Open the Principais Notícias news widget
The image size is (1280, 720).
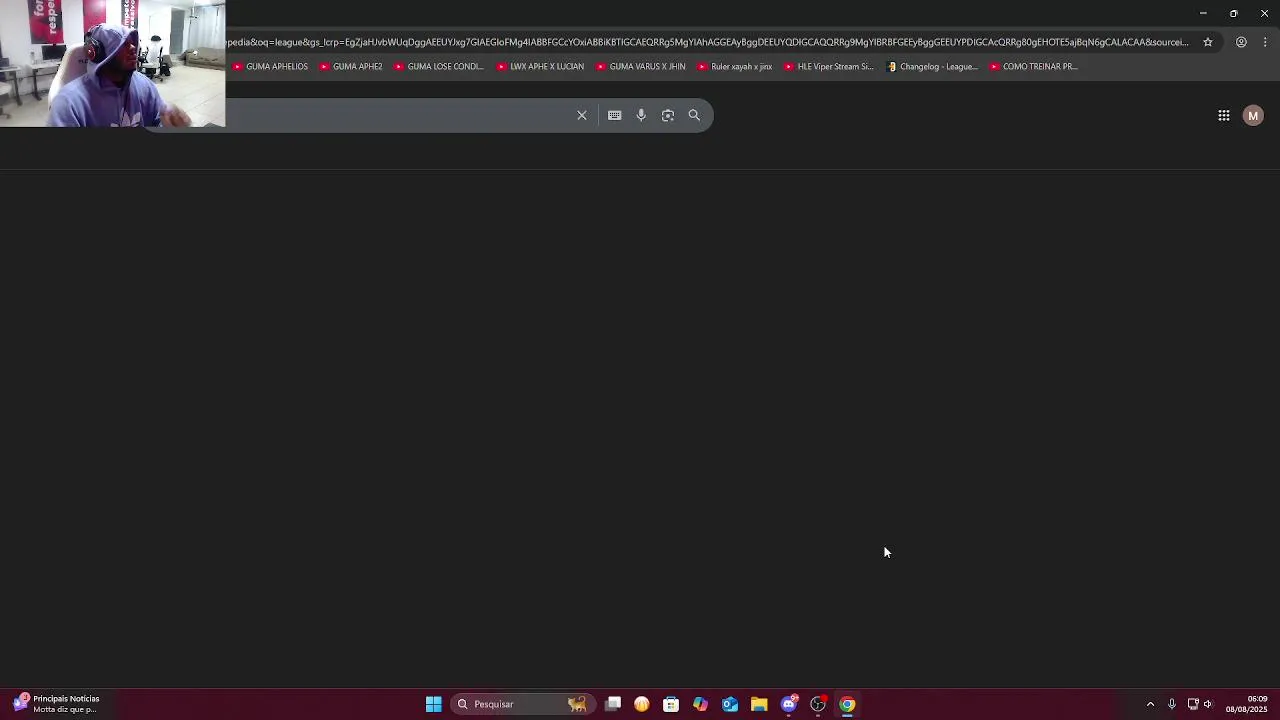[56, 704]
